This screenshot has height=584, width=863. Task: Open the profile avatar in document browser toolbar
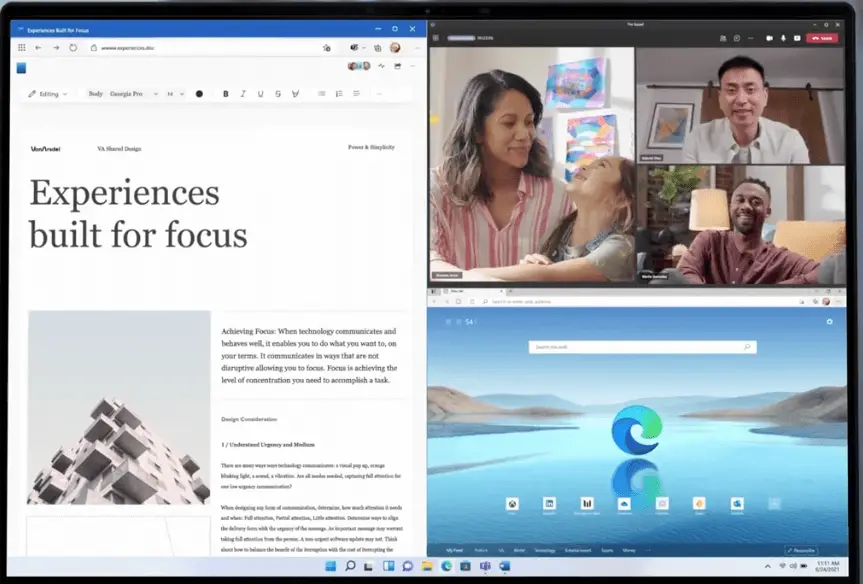click(395, 48)
